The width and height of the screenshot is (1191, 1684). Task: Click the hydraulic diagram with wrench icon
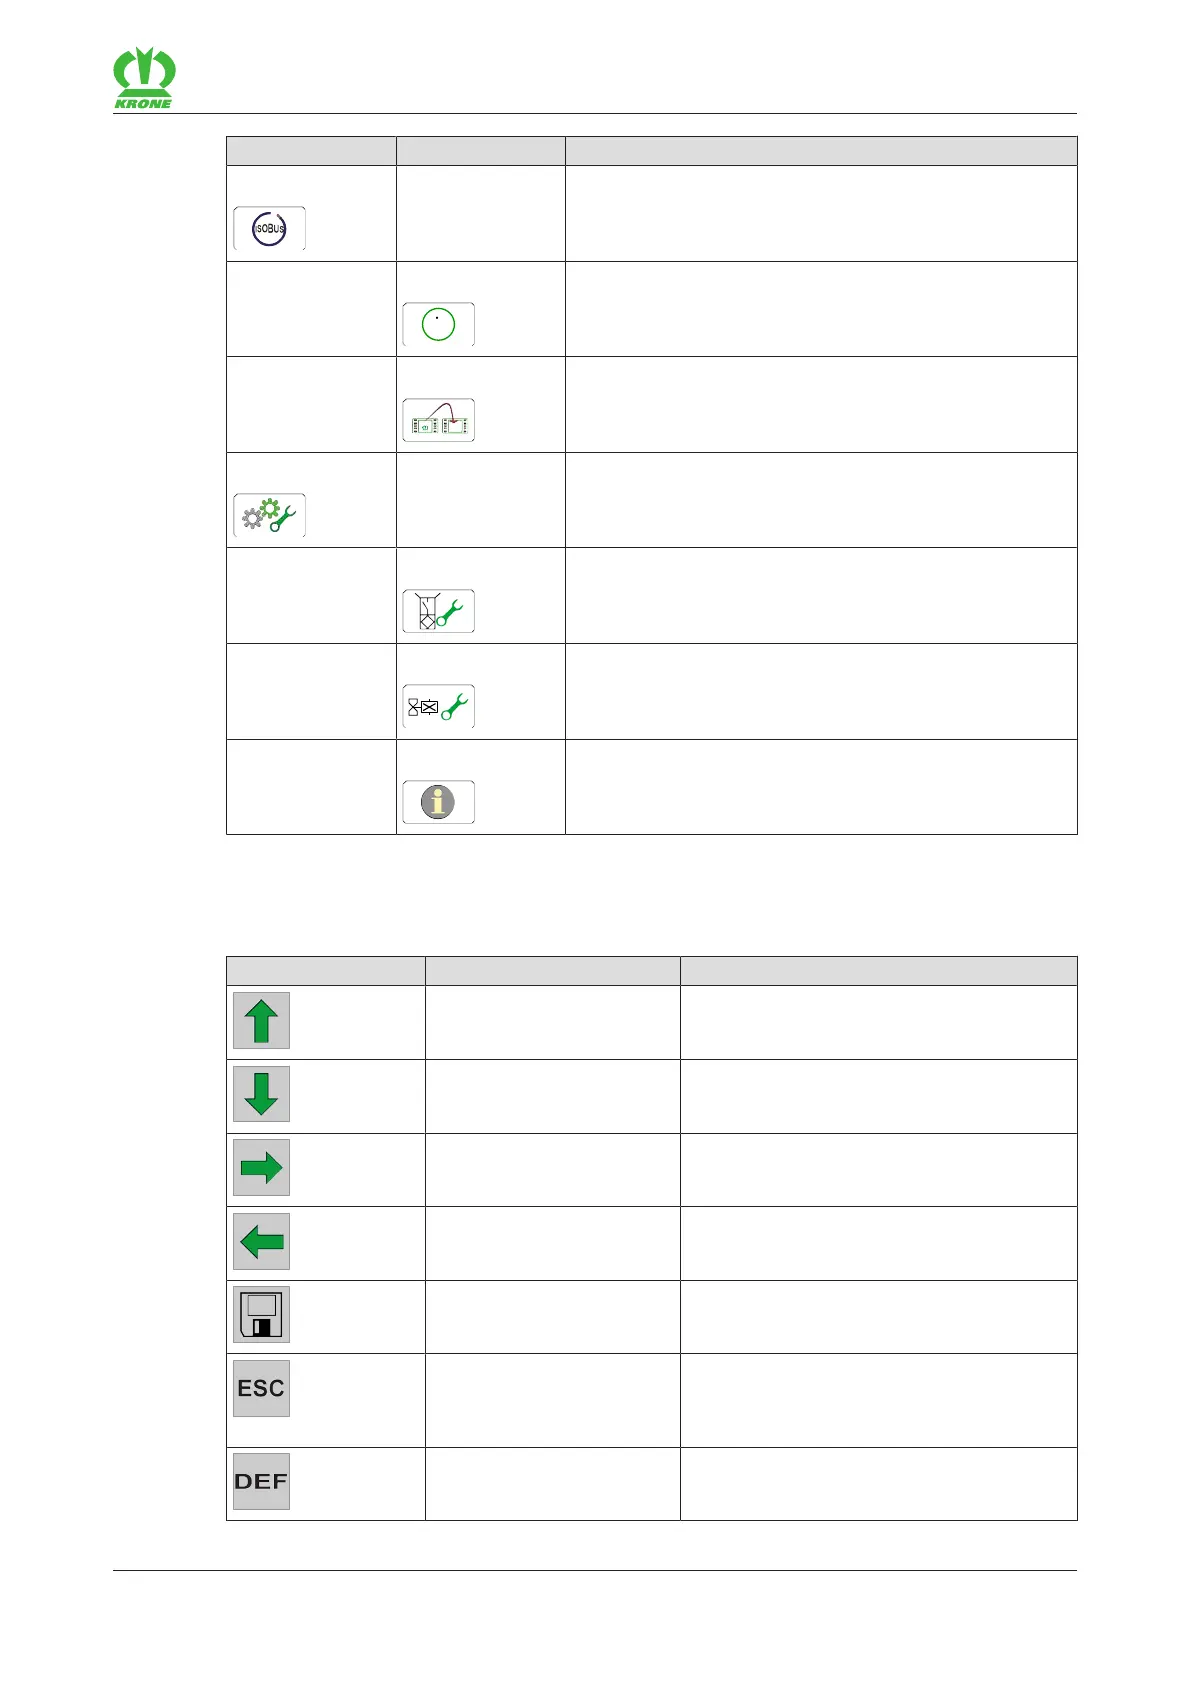coord(438,612)
